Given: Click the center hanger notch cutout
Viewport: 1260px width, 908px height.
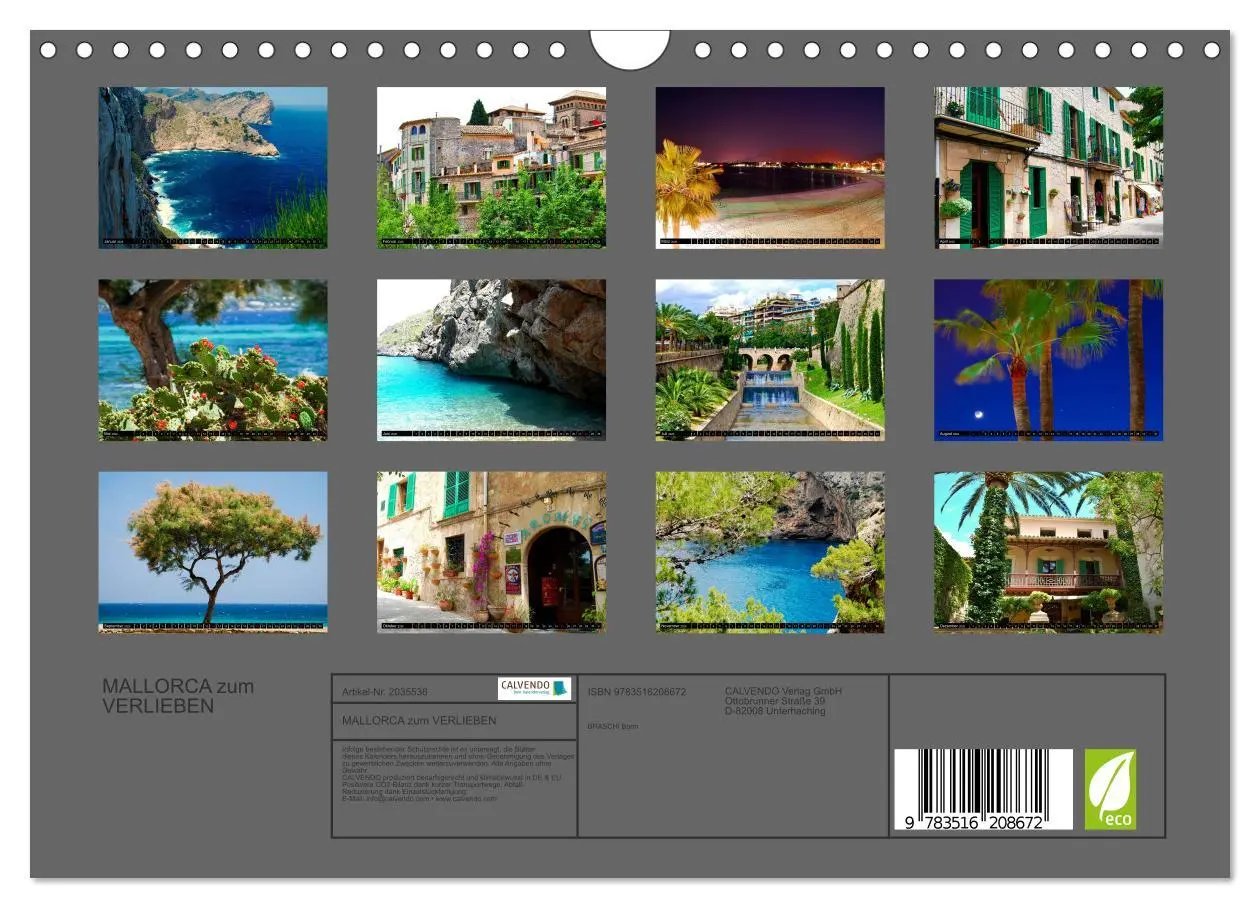Looking at the screenshot, I should tap(630, 48).
